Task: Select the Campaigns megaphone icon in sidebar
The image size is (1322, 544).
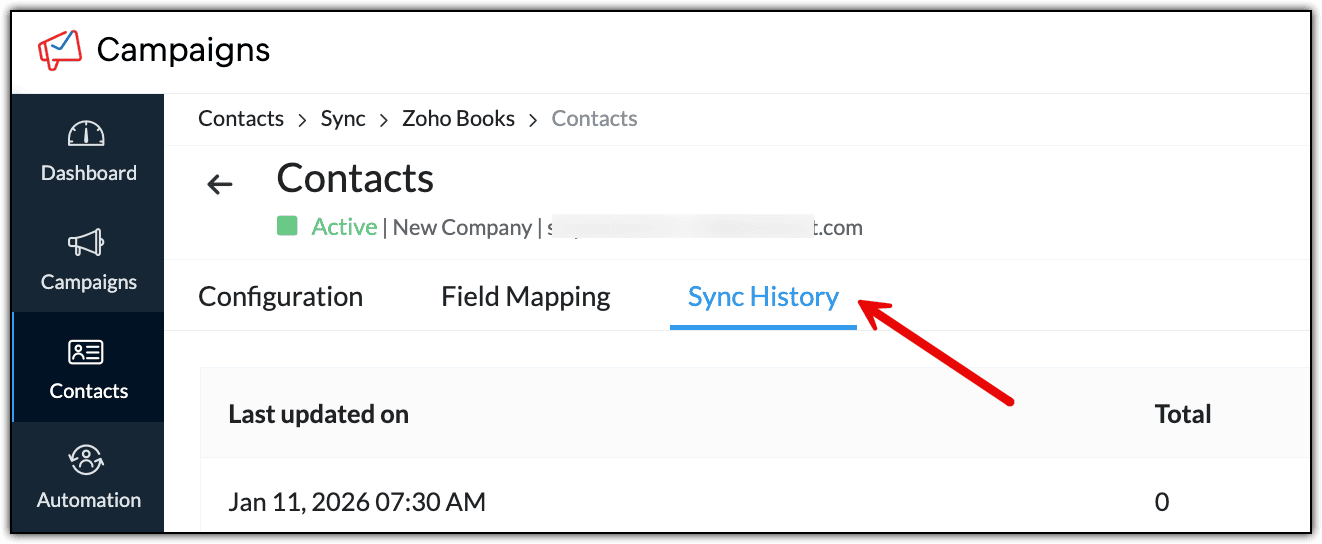Action: (x=88, y=244)
